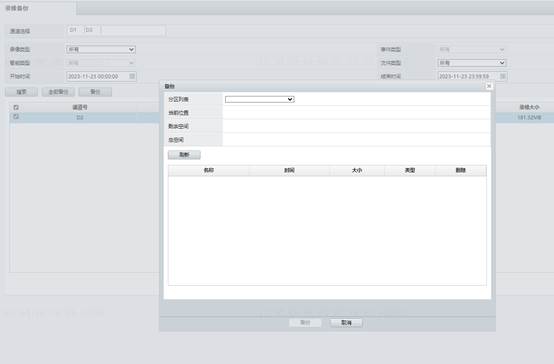Viewport: 554px width, 364px height.
Task: Click the Time column header in dialog
Action: click(x=289, y=170)
